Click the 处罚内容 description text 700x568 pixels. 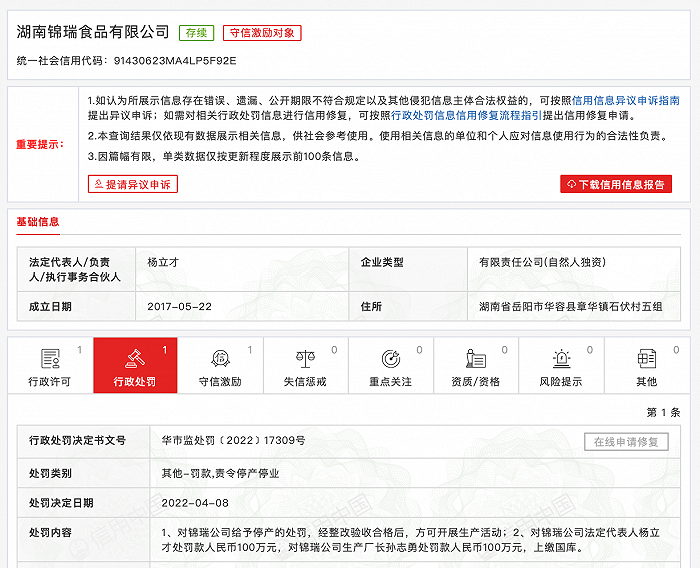click(411, 540)
